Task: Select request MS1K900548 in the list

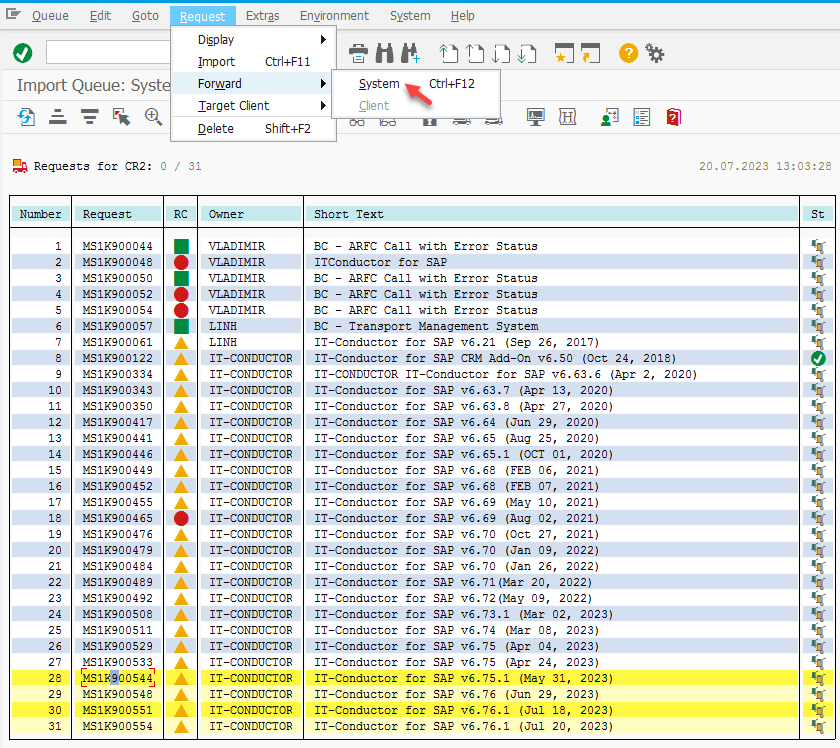Action: click(117, 694)
